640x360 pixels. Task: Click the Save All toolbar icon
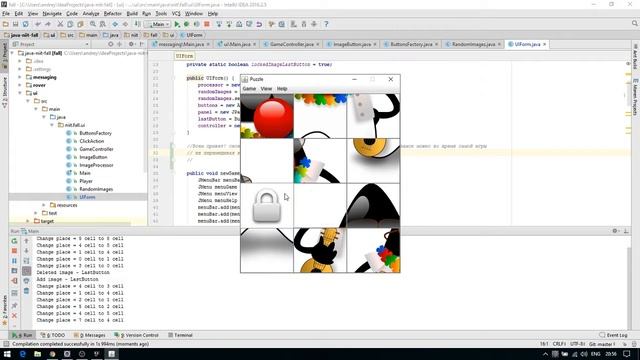coord(16,24)
